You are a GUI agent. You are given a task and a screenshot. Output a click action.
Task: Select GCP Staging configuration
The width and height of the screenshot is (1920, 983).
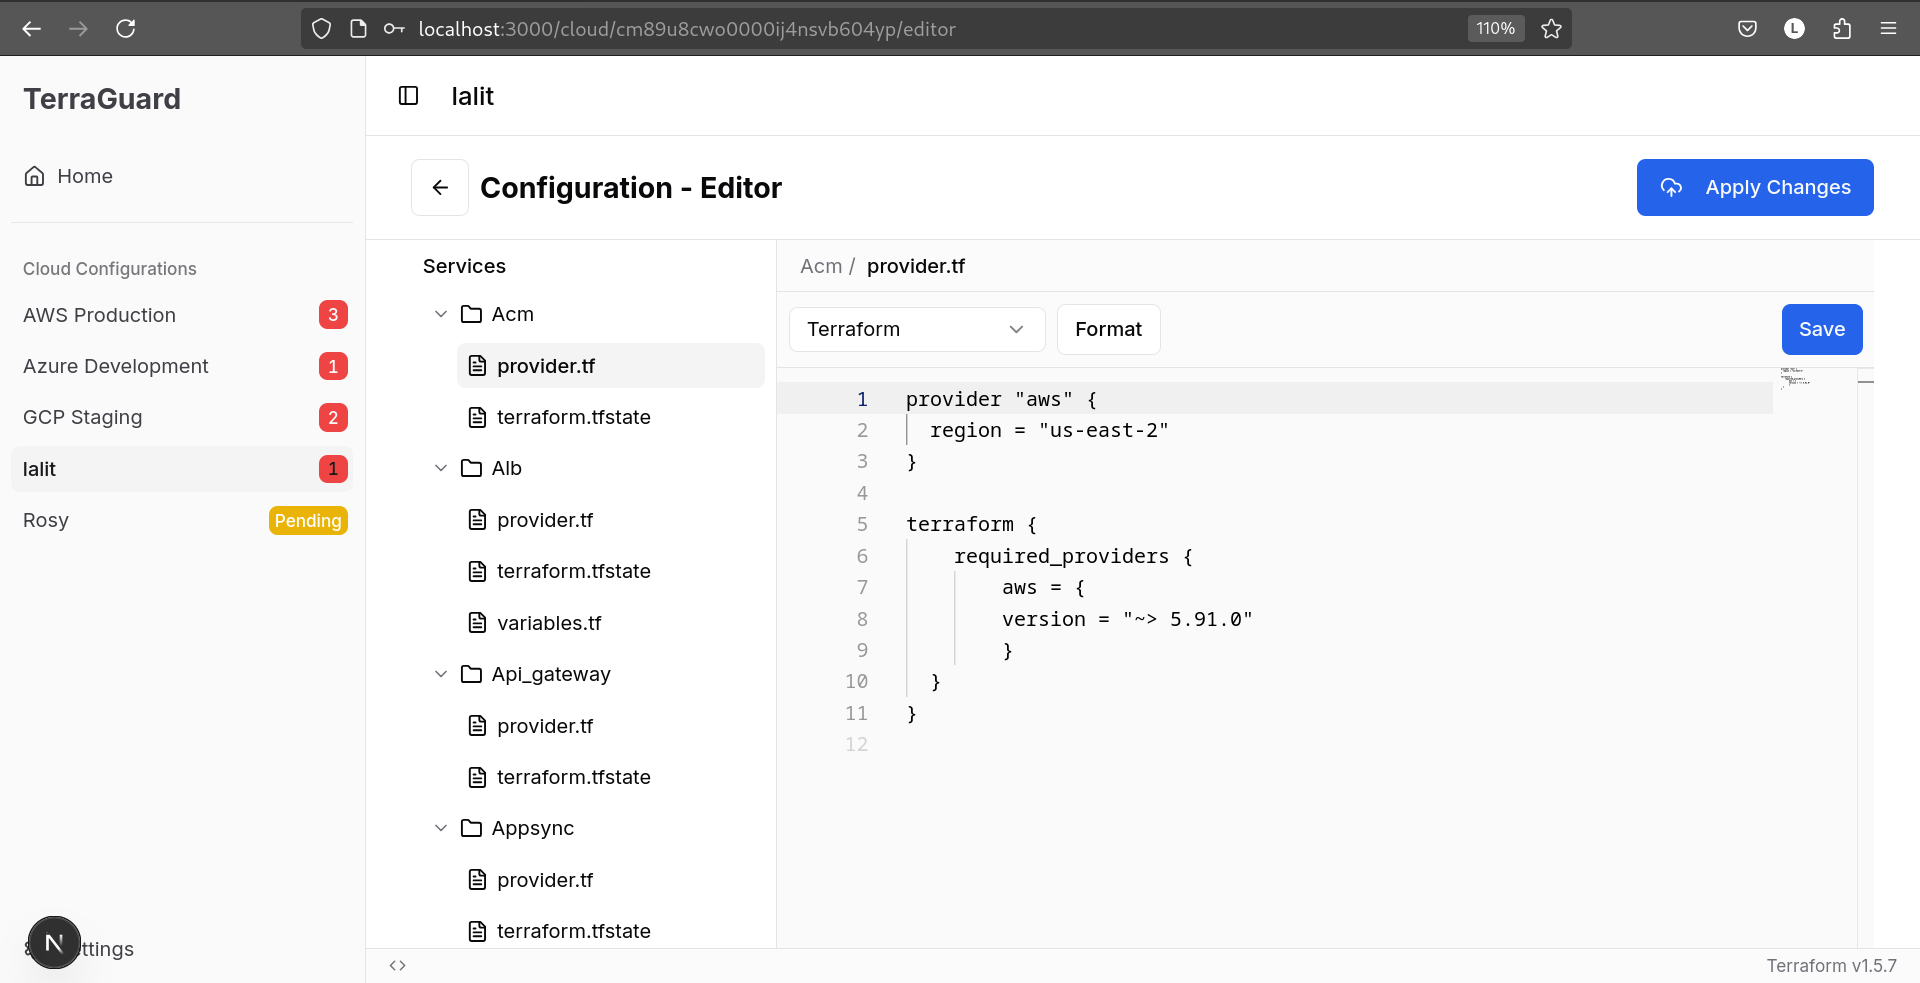coord(83,417)
